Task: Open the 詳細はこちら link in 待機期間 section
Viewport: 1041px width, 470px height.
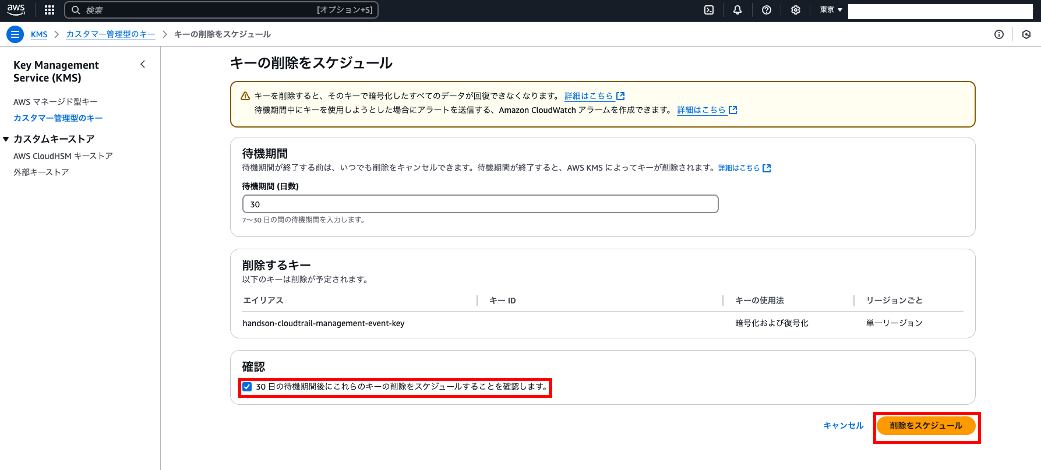Action: coord(744,168)
